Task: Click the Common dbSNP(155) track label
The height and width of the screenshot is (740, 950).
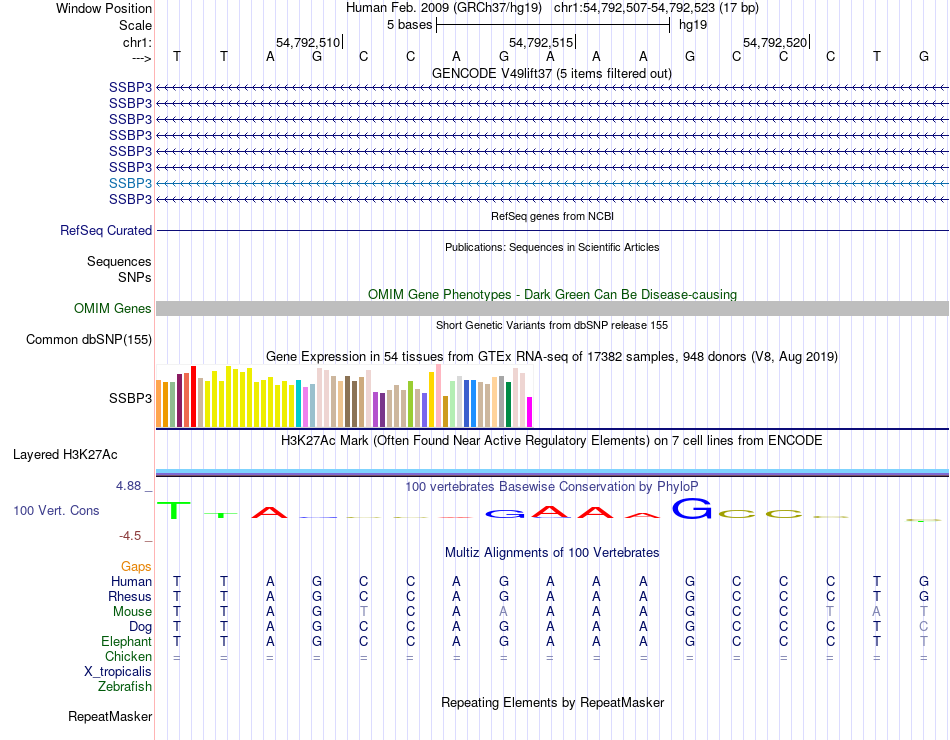Action: click(x=88, y=339)
